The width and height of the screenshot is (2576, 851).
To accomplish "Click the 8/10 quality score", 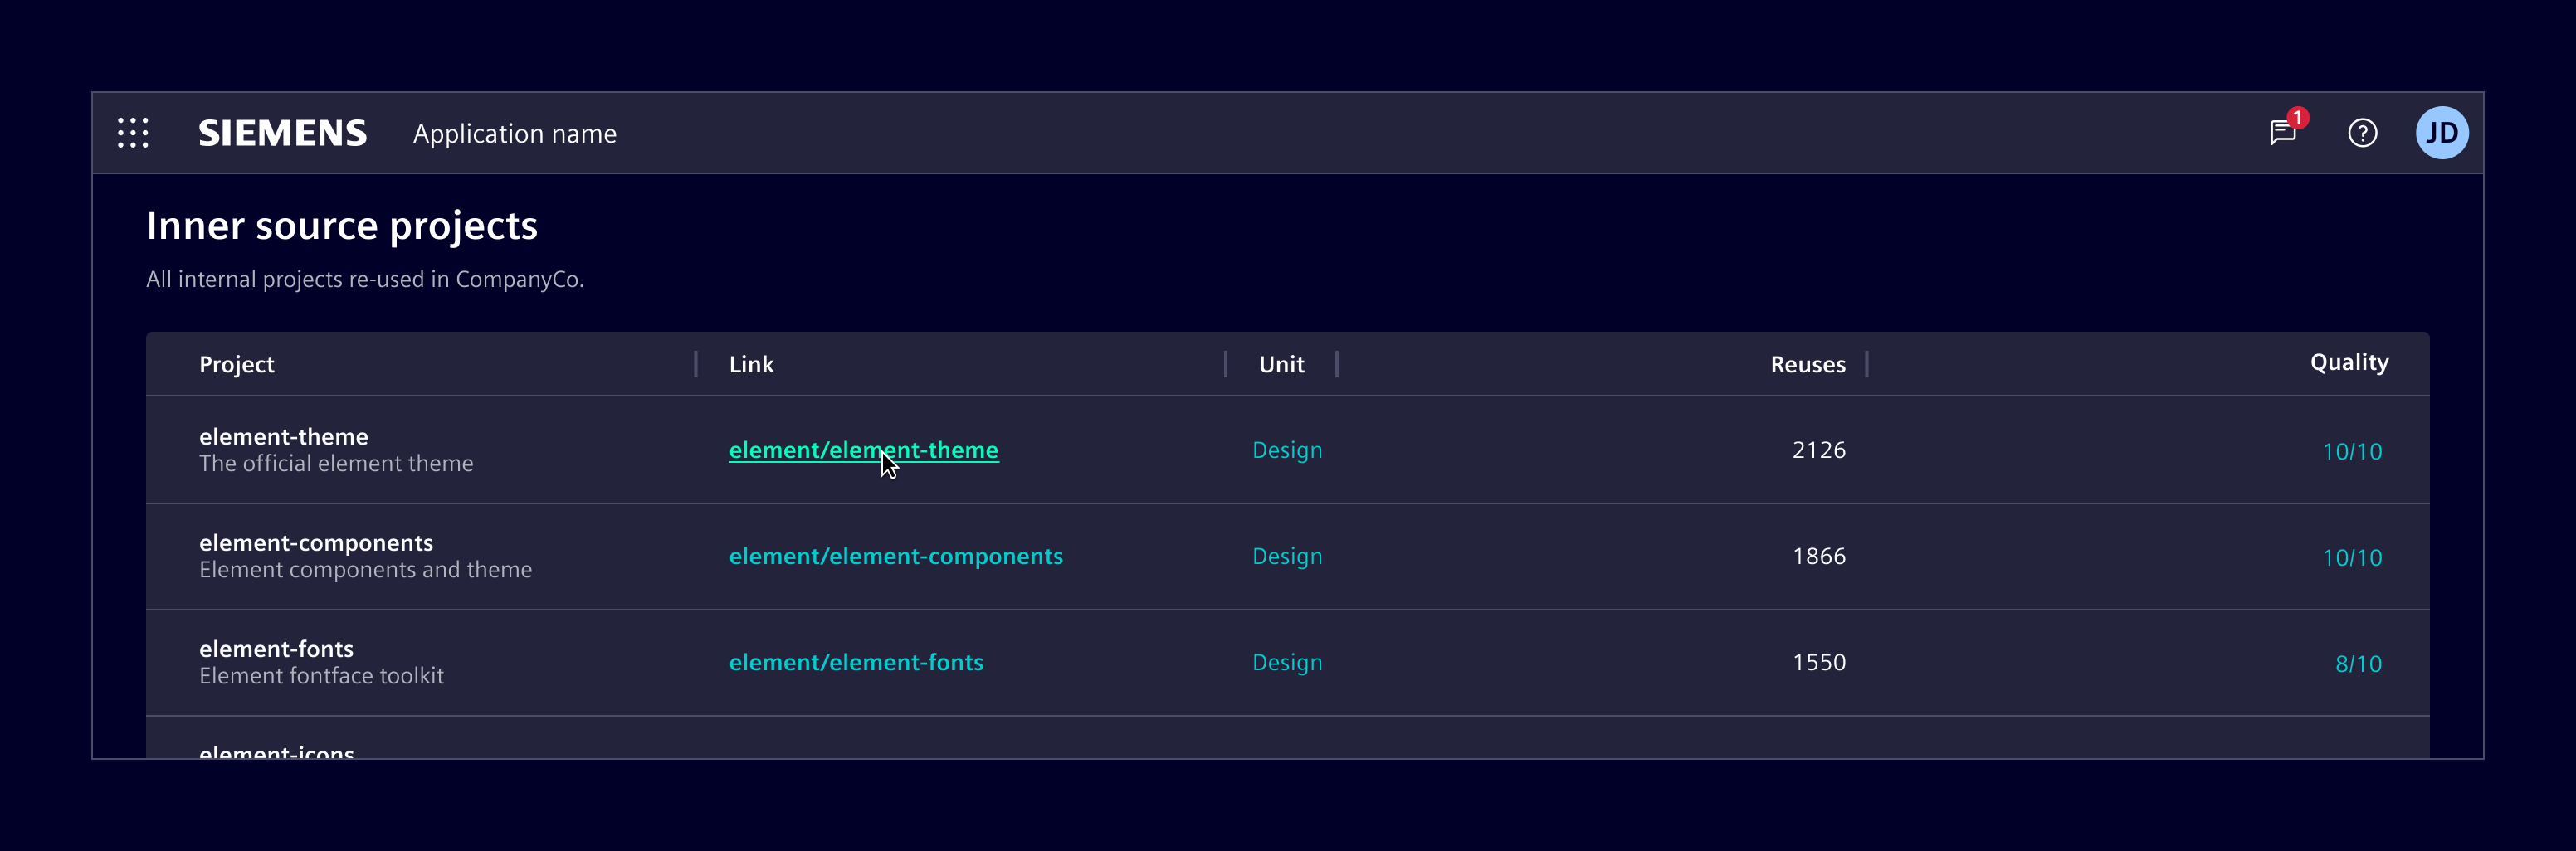I will (2358, 664).
